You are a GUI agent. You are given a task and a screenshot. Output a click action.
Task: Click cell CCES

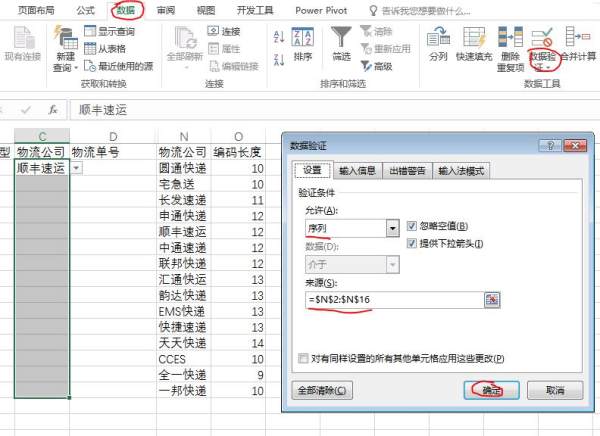184,359
